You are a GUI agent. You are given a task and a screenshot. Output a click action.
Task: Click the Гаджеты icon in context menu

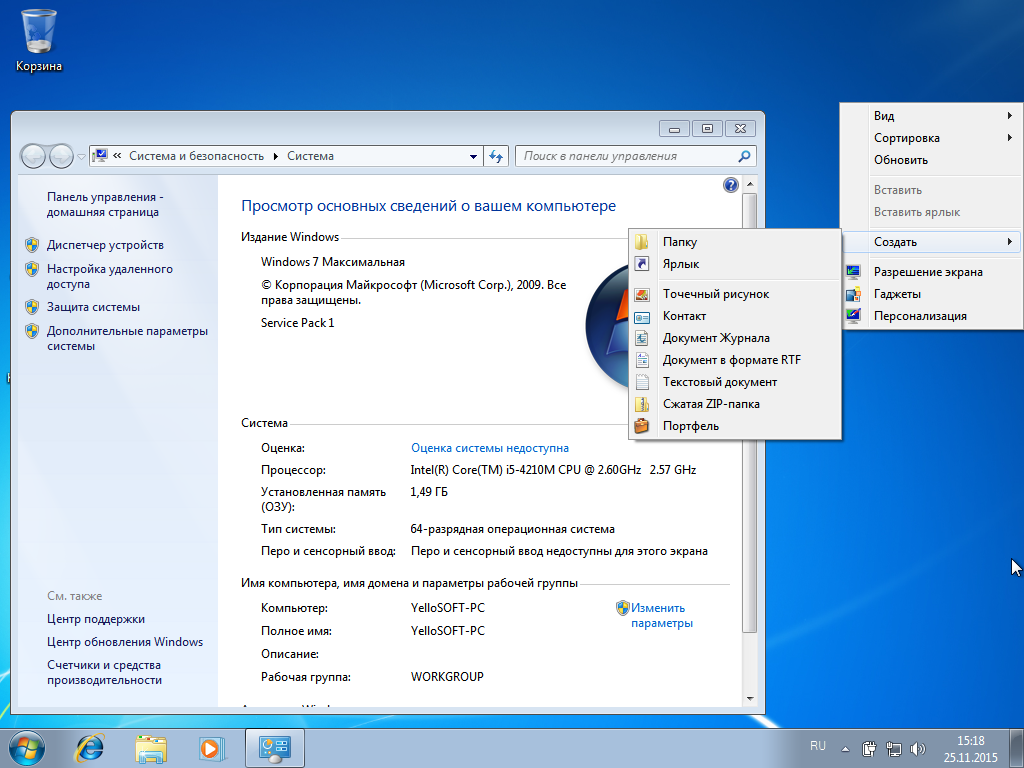point(853,295)
